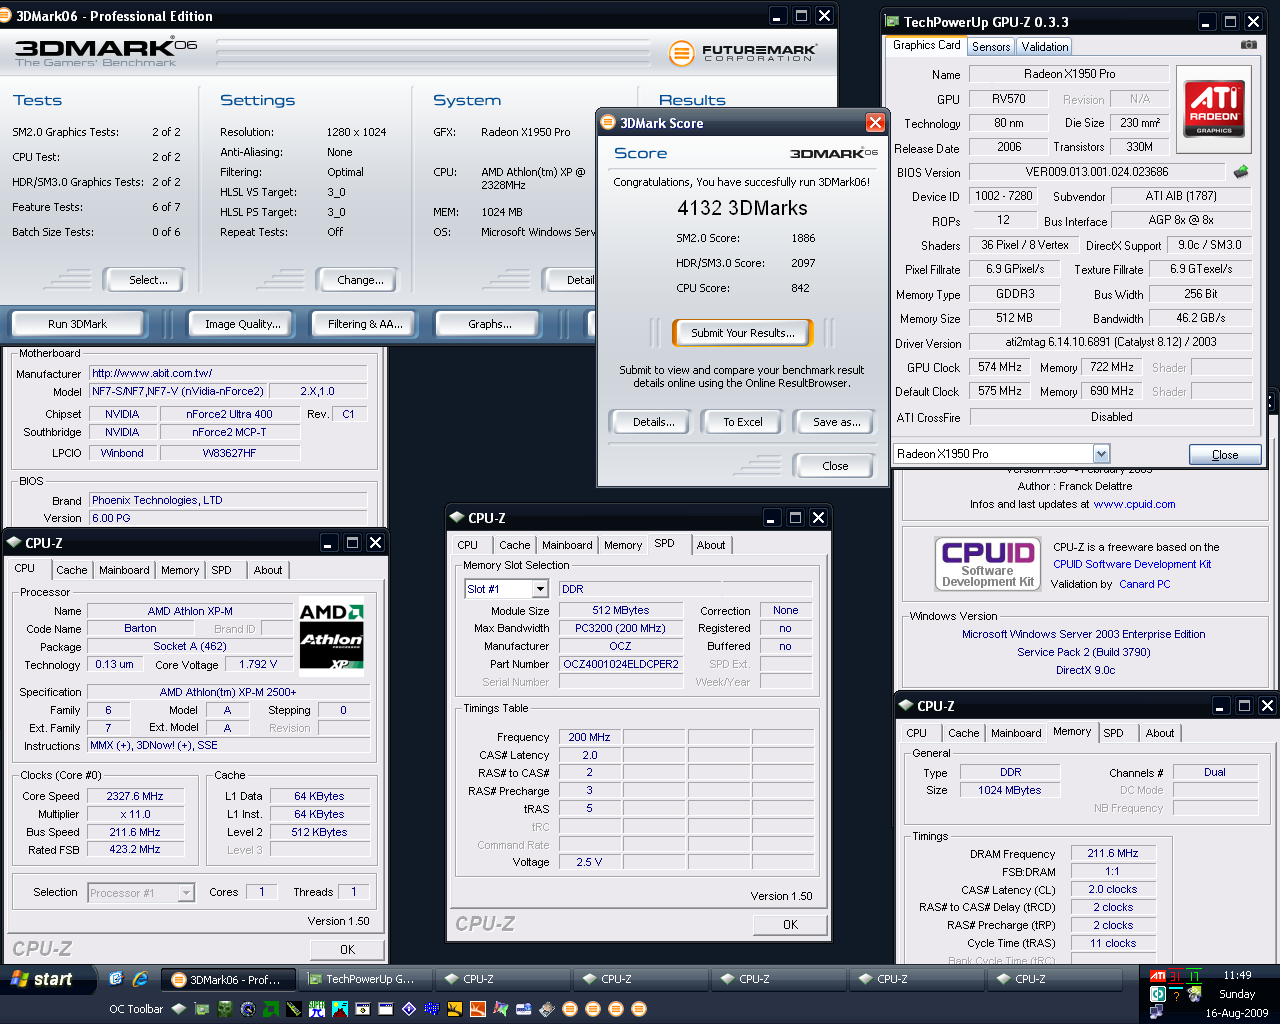Image resolution: width=1280 pixels, height=1024 pixels.
Task: Click the Graphs... button
Action: (490, 324)
